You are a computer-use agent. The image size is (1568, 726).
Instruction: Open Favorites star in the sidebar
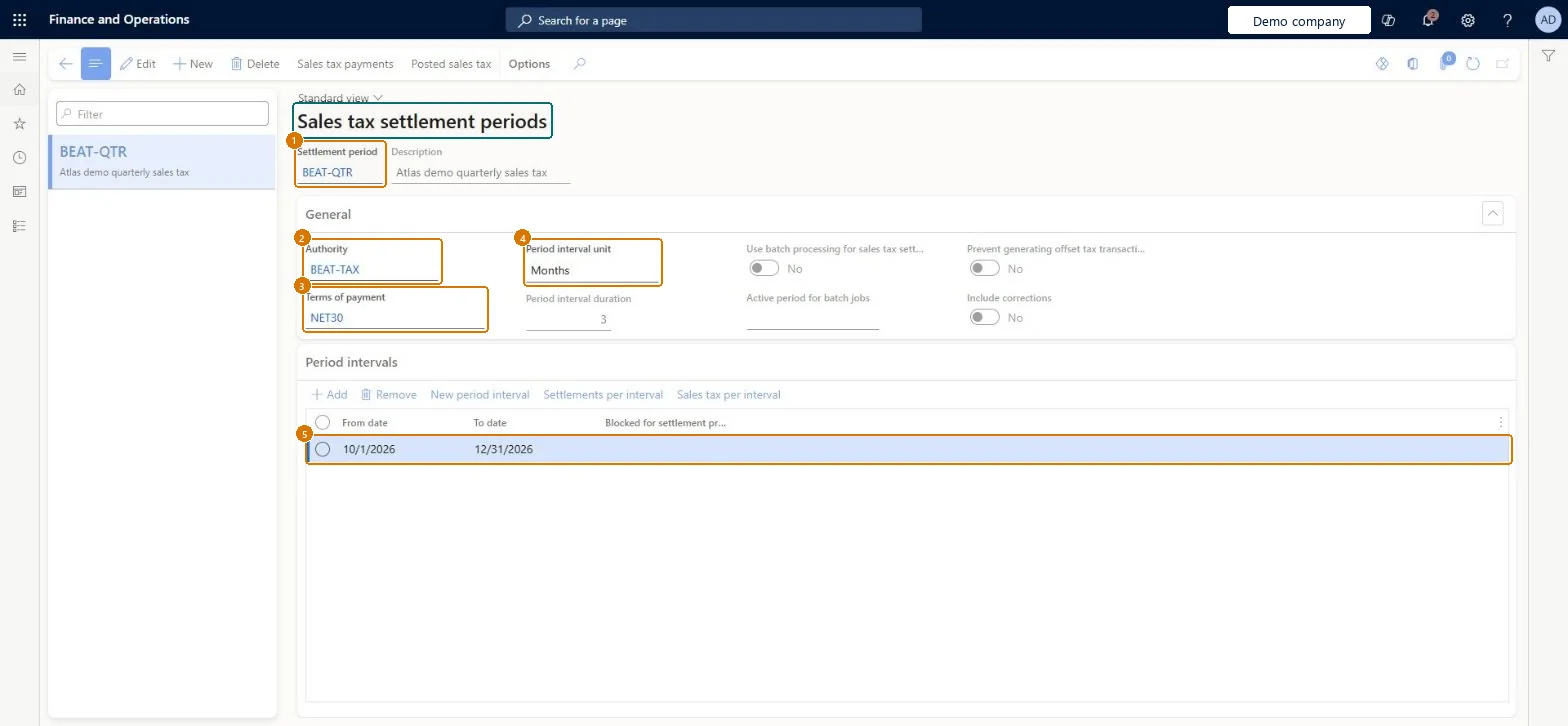[19, 124]
